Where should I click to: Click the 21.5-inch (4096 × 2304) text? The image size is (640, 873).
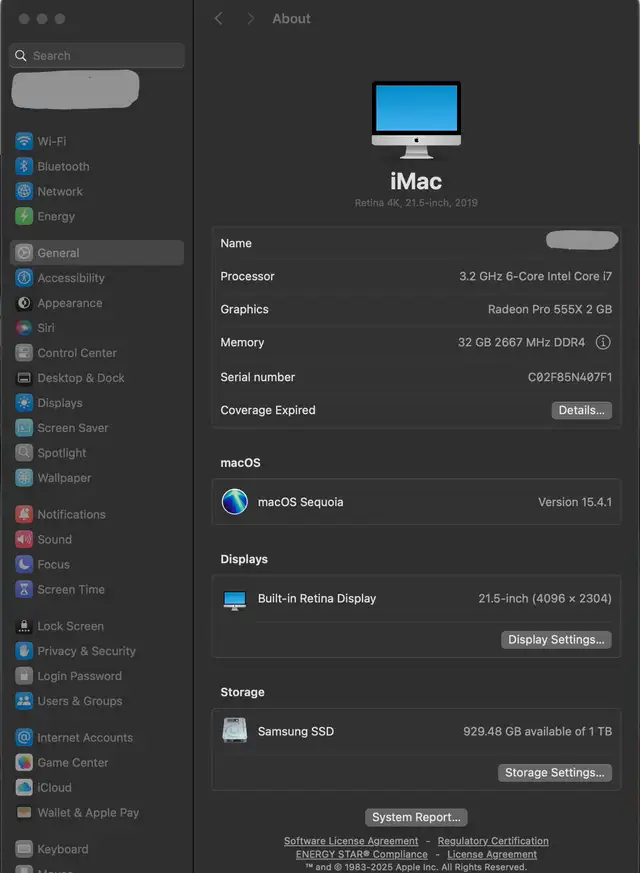(x=545, y=599)
